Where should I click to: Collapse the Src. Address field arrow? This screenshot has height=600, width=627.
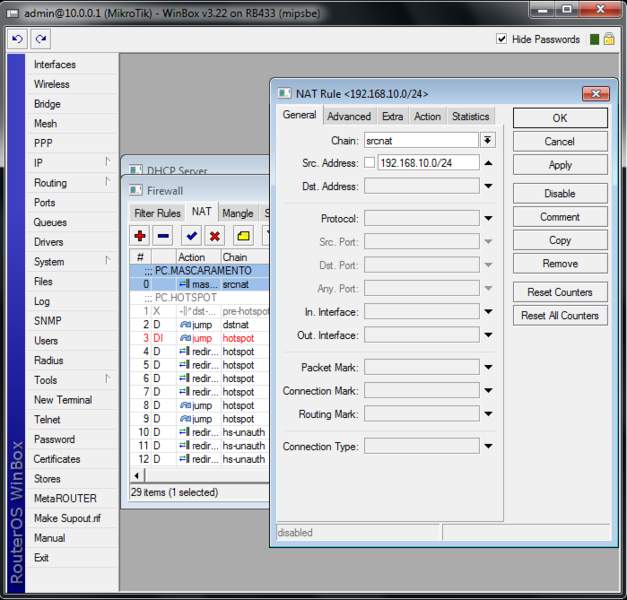pos(488,163)
